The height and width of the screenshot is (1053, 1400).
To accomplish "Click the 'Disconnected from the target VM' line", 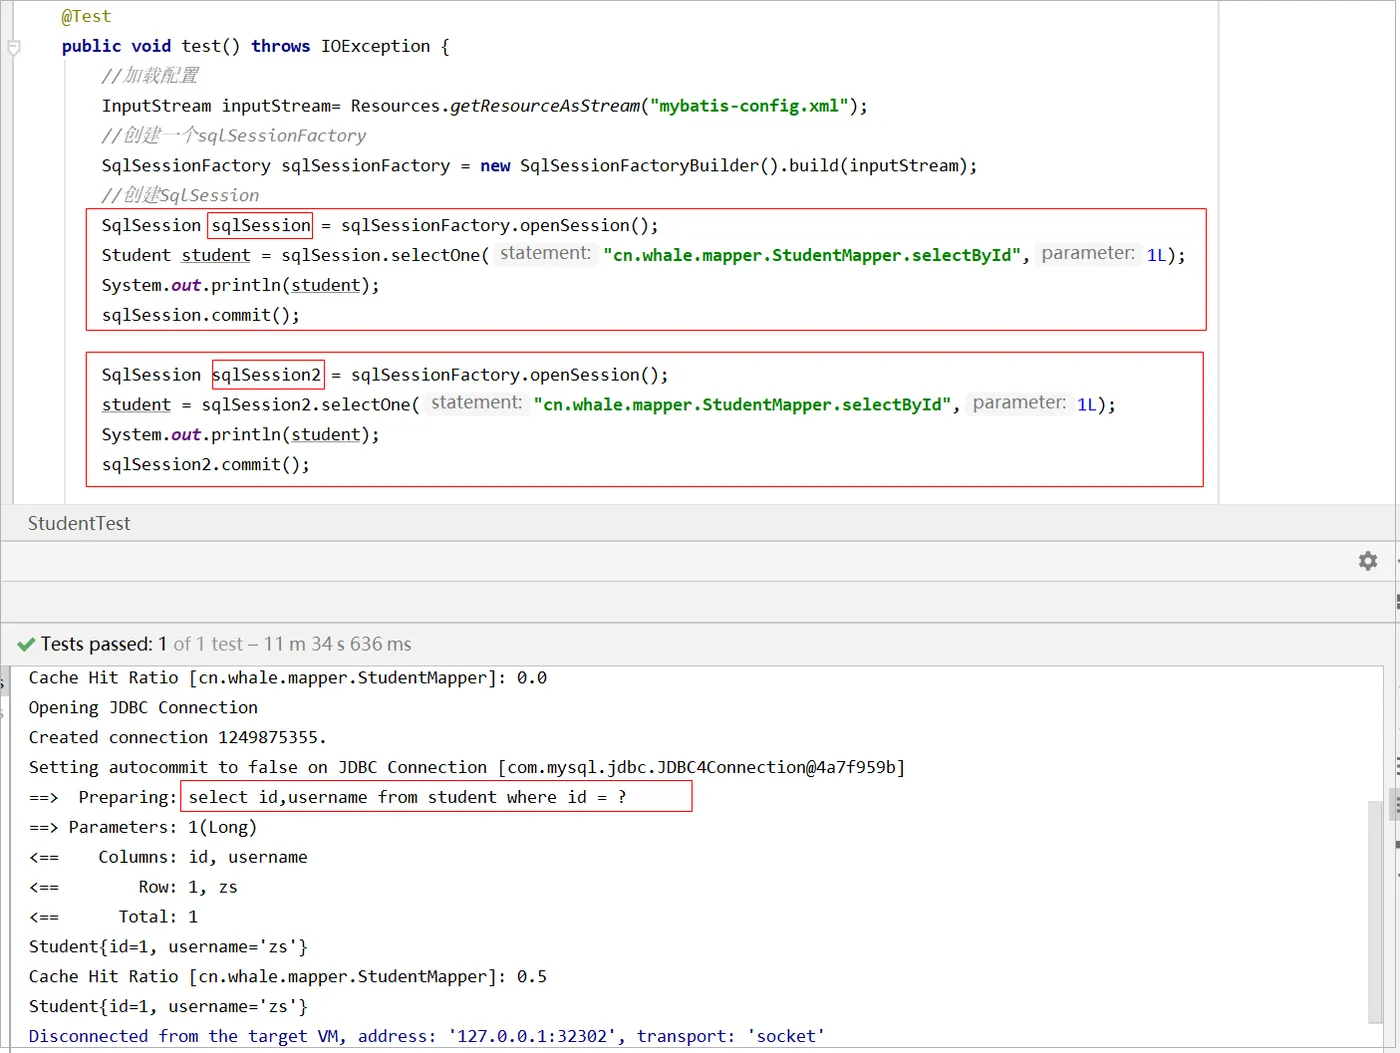I will tap(427, 1036).
